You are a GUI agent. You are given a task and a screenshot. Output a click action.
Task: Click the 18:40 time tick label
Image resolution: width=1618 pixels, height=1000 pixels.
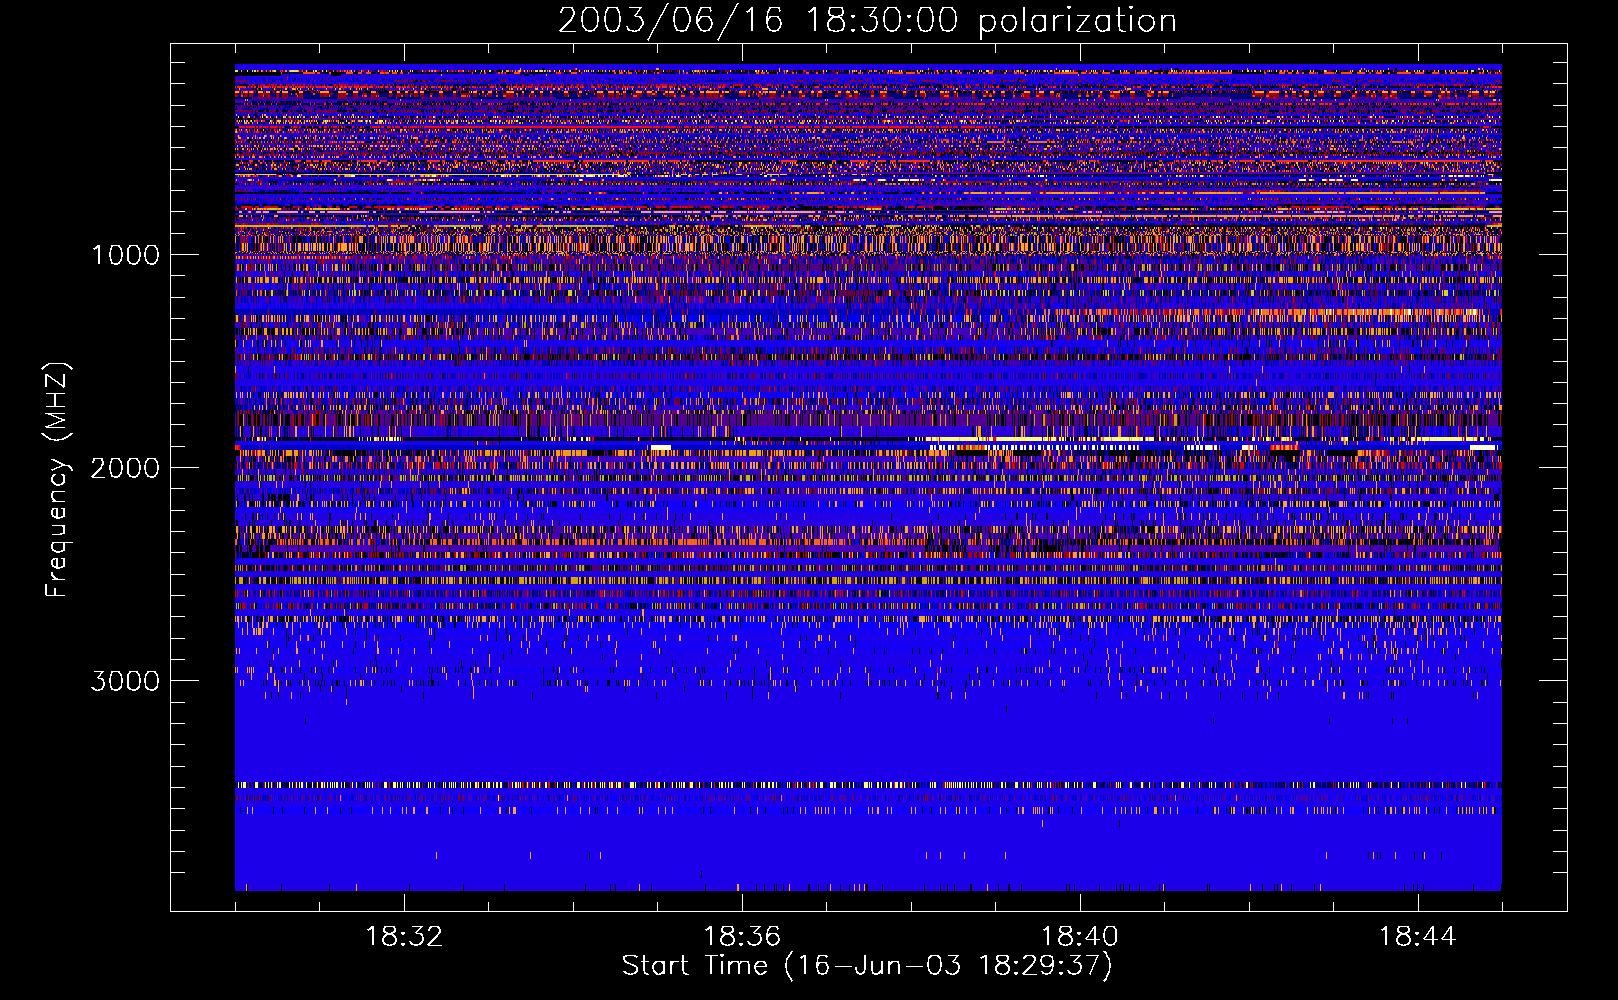click(x=1080, y=937)
